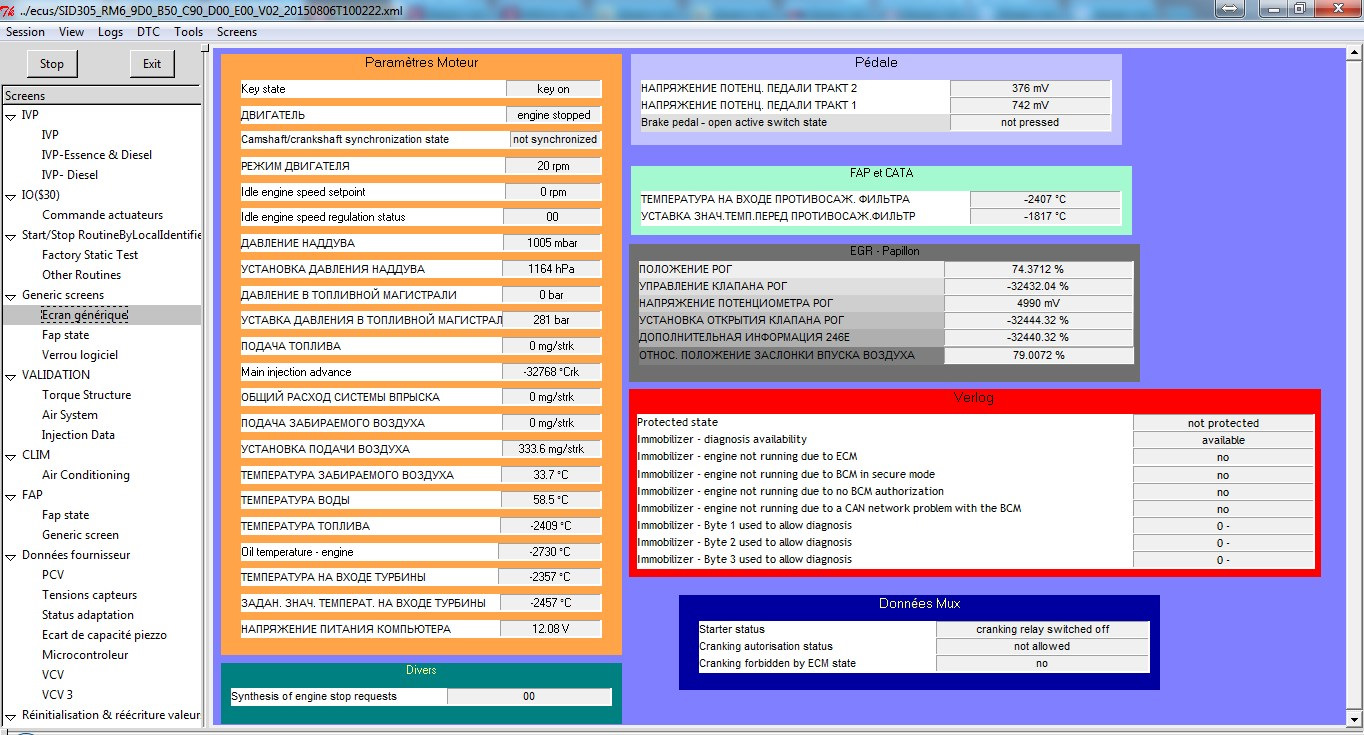This screenshot has width=1364, height=735.
Task: Click the rail pressure setpoint '281 bar'
Action: (x=552, y=320)
